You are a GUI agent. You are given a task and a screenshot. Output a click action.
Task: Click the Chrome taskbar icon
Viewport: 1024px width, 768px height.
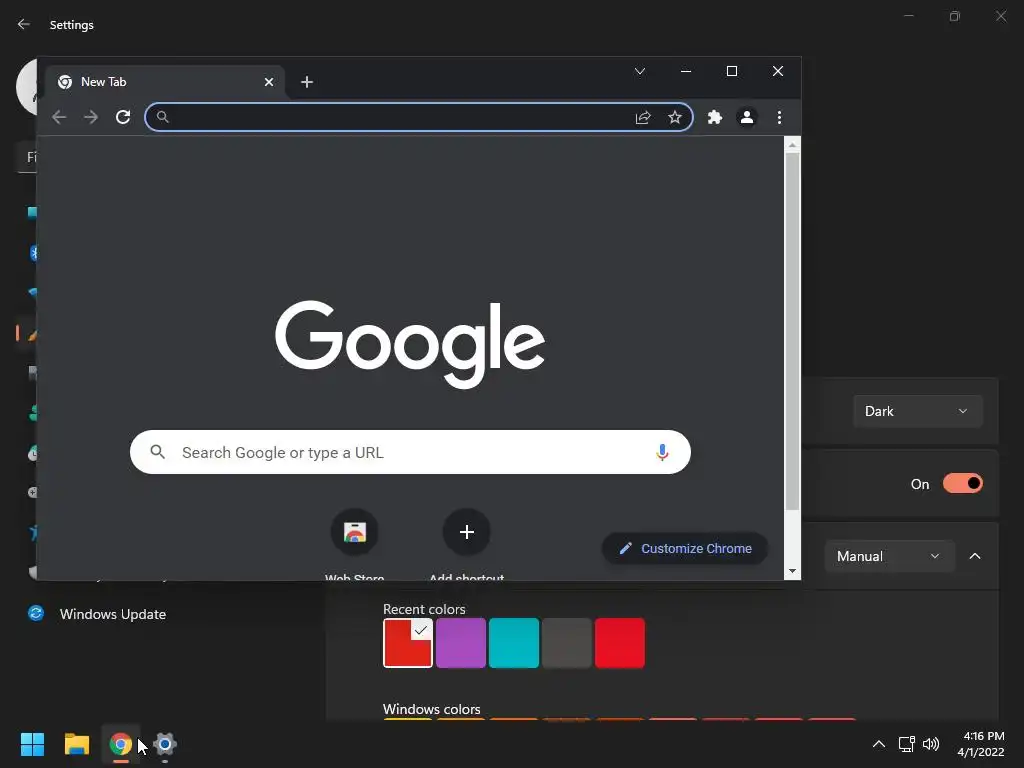click(x=121, y=744)
